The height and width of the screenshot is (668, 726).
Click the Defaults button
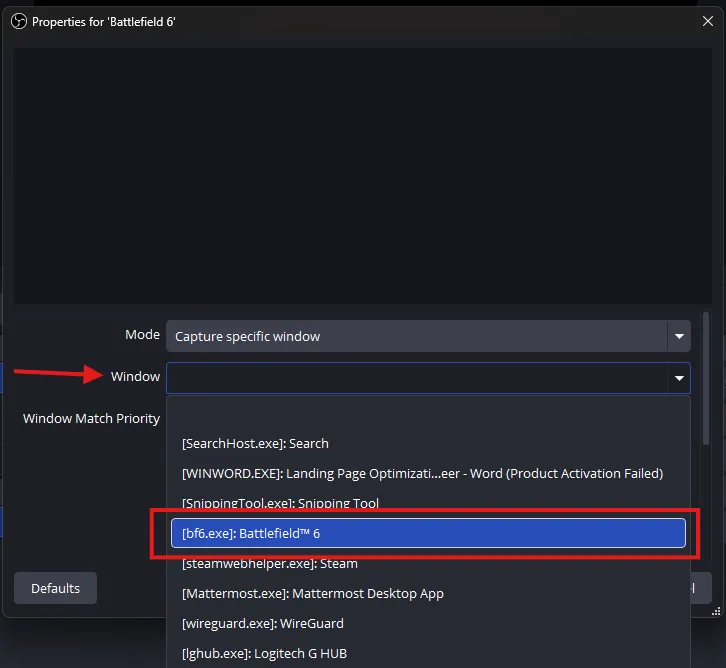(x=56, y=588)
